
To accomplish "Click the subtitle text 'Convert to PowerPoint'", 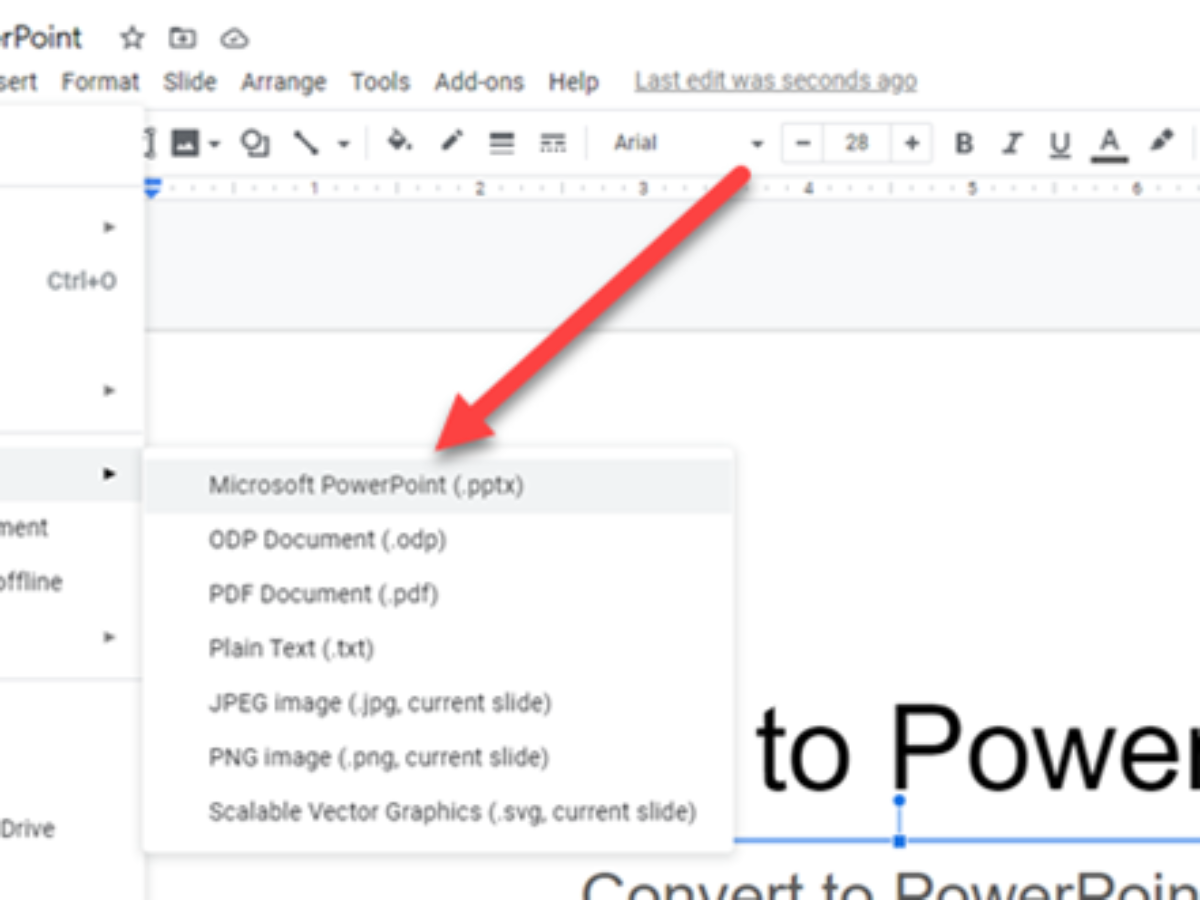I will tap(890, 885).
